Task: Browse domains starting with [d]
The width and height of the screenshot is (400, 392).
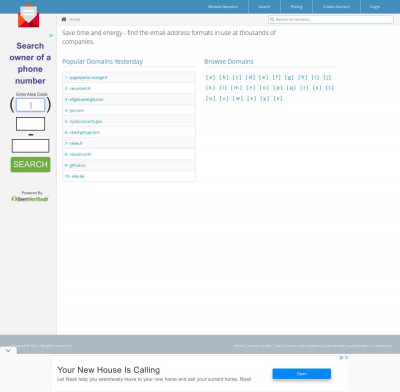Action: tap(250, 77)
